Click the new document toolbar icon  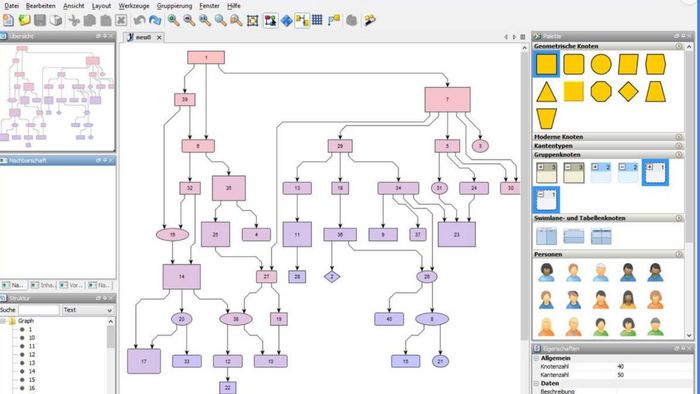(x=8, y=21)
